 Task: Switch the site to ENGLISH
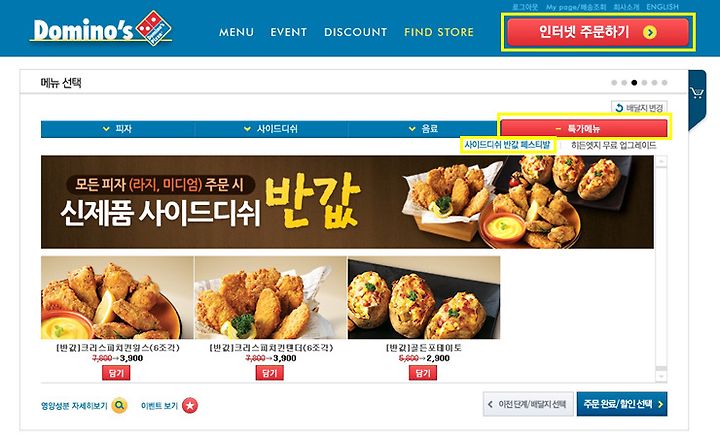tap(662, 7)
